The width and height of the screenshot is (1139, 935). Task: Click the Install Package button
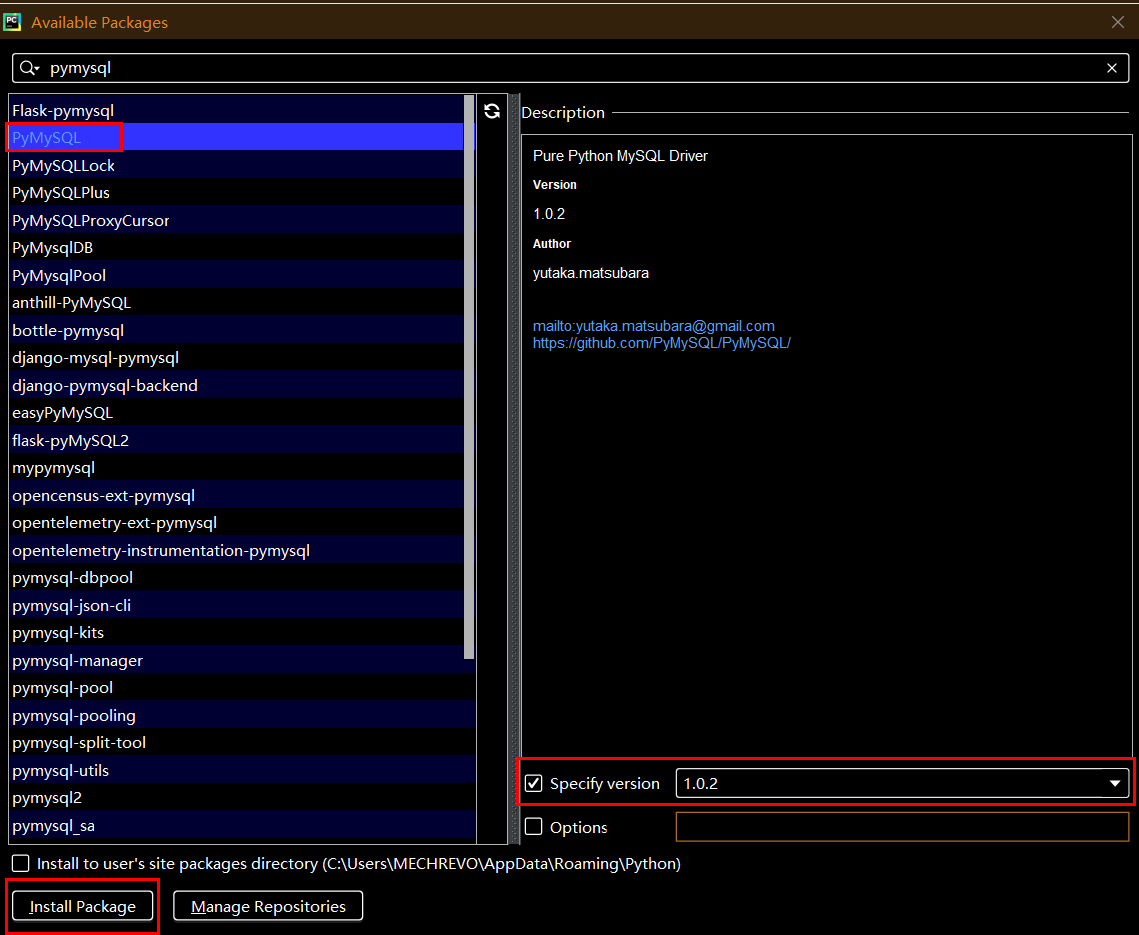coord(83,907)
